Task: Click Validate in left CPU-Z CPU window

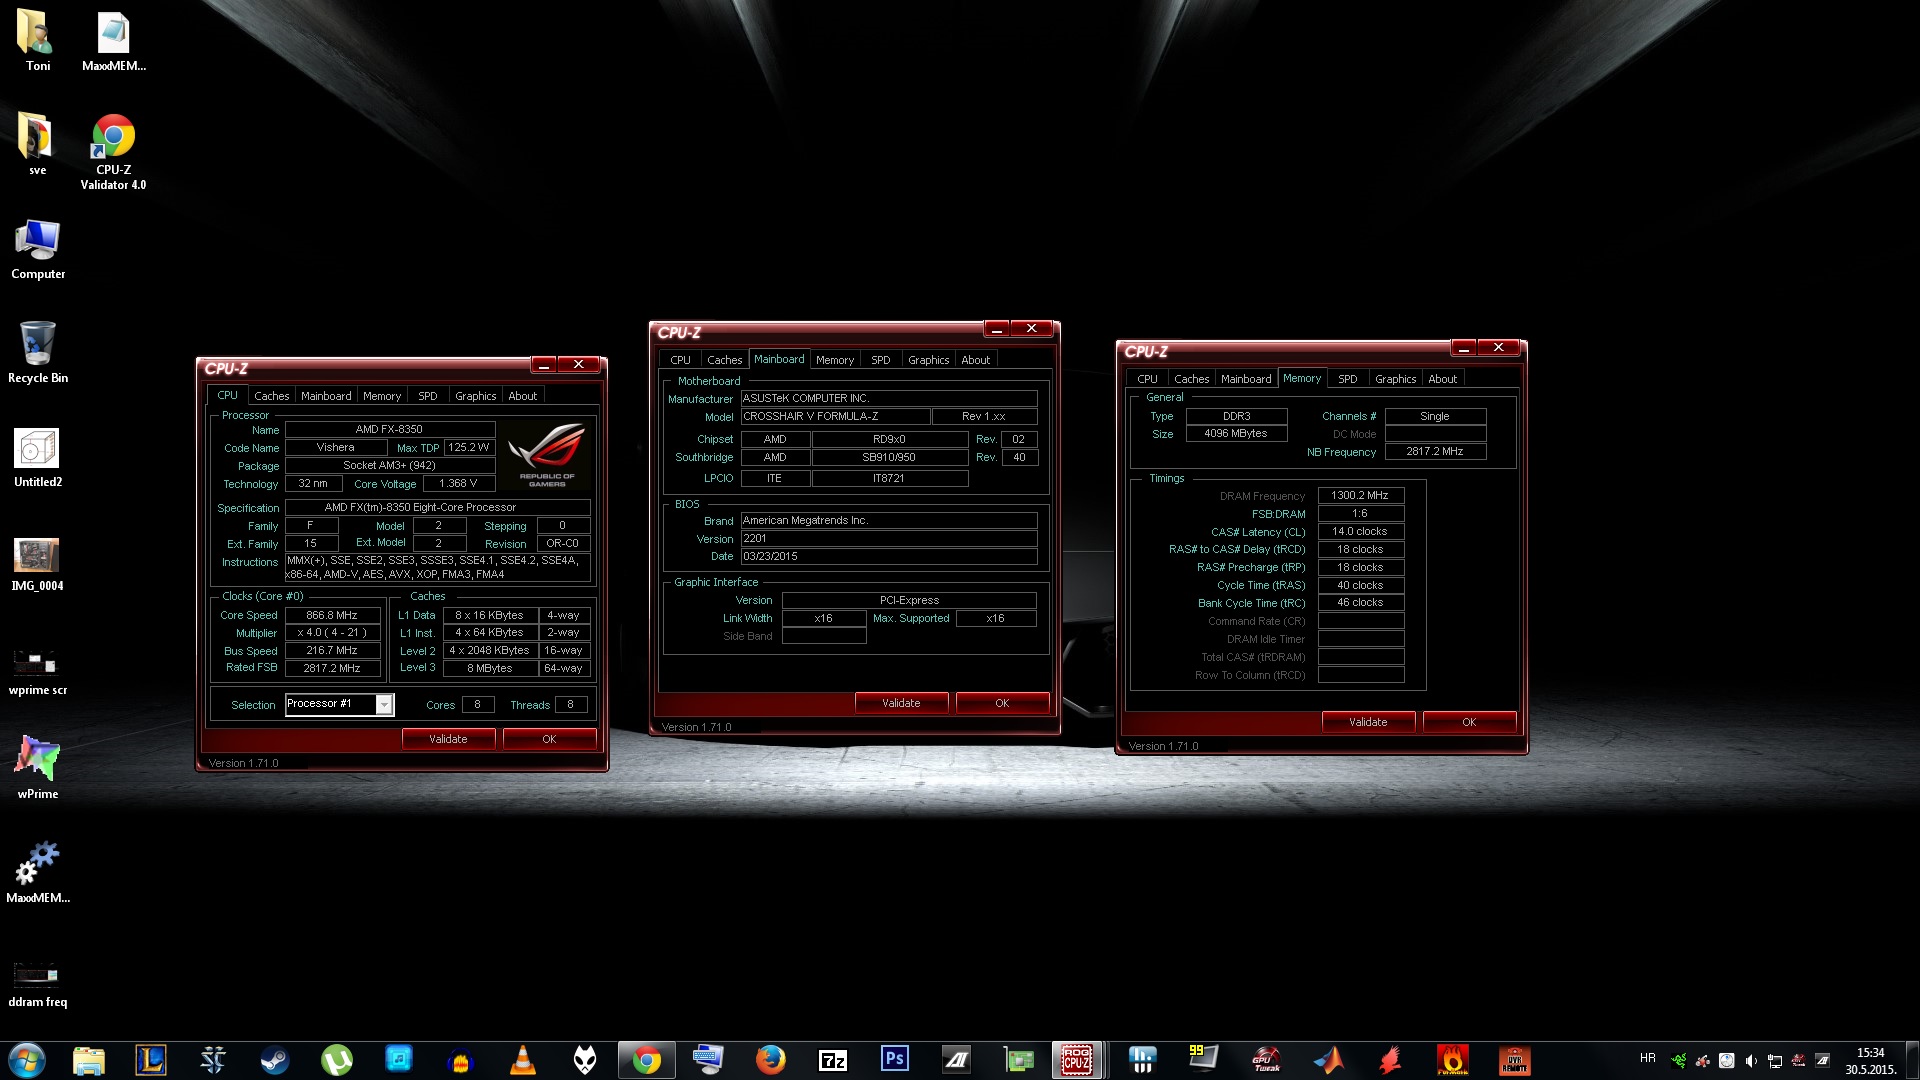Action: click(x=448, y=739)
